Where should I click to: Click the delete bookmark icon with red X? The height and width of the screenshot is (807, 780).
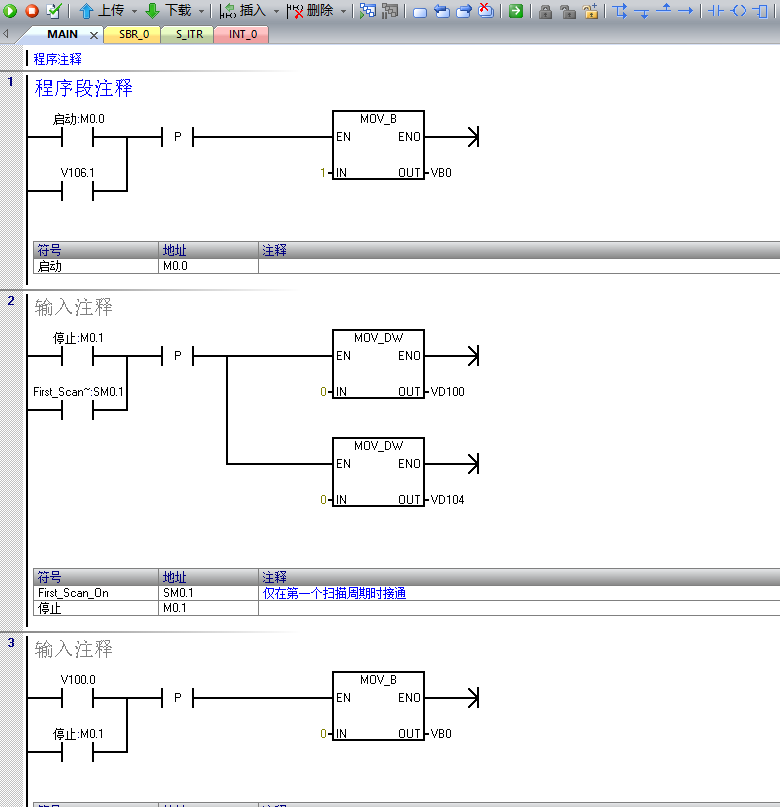coord(486,11)
